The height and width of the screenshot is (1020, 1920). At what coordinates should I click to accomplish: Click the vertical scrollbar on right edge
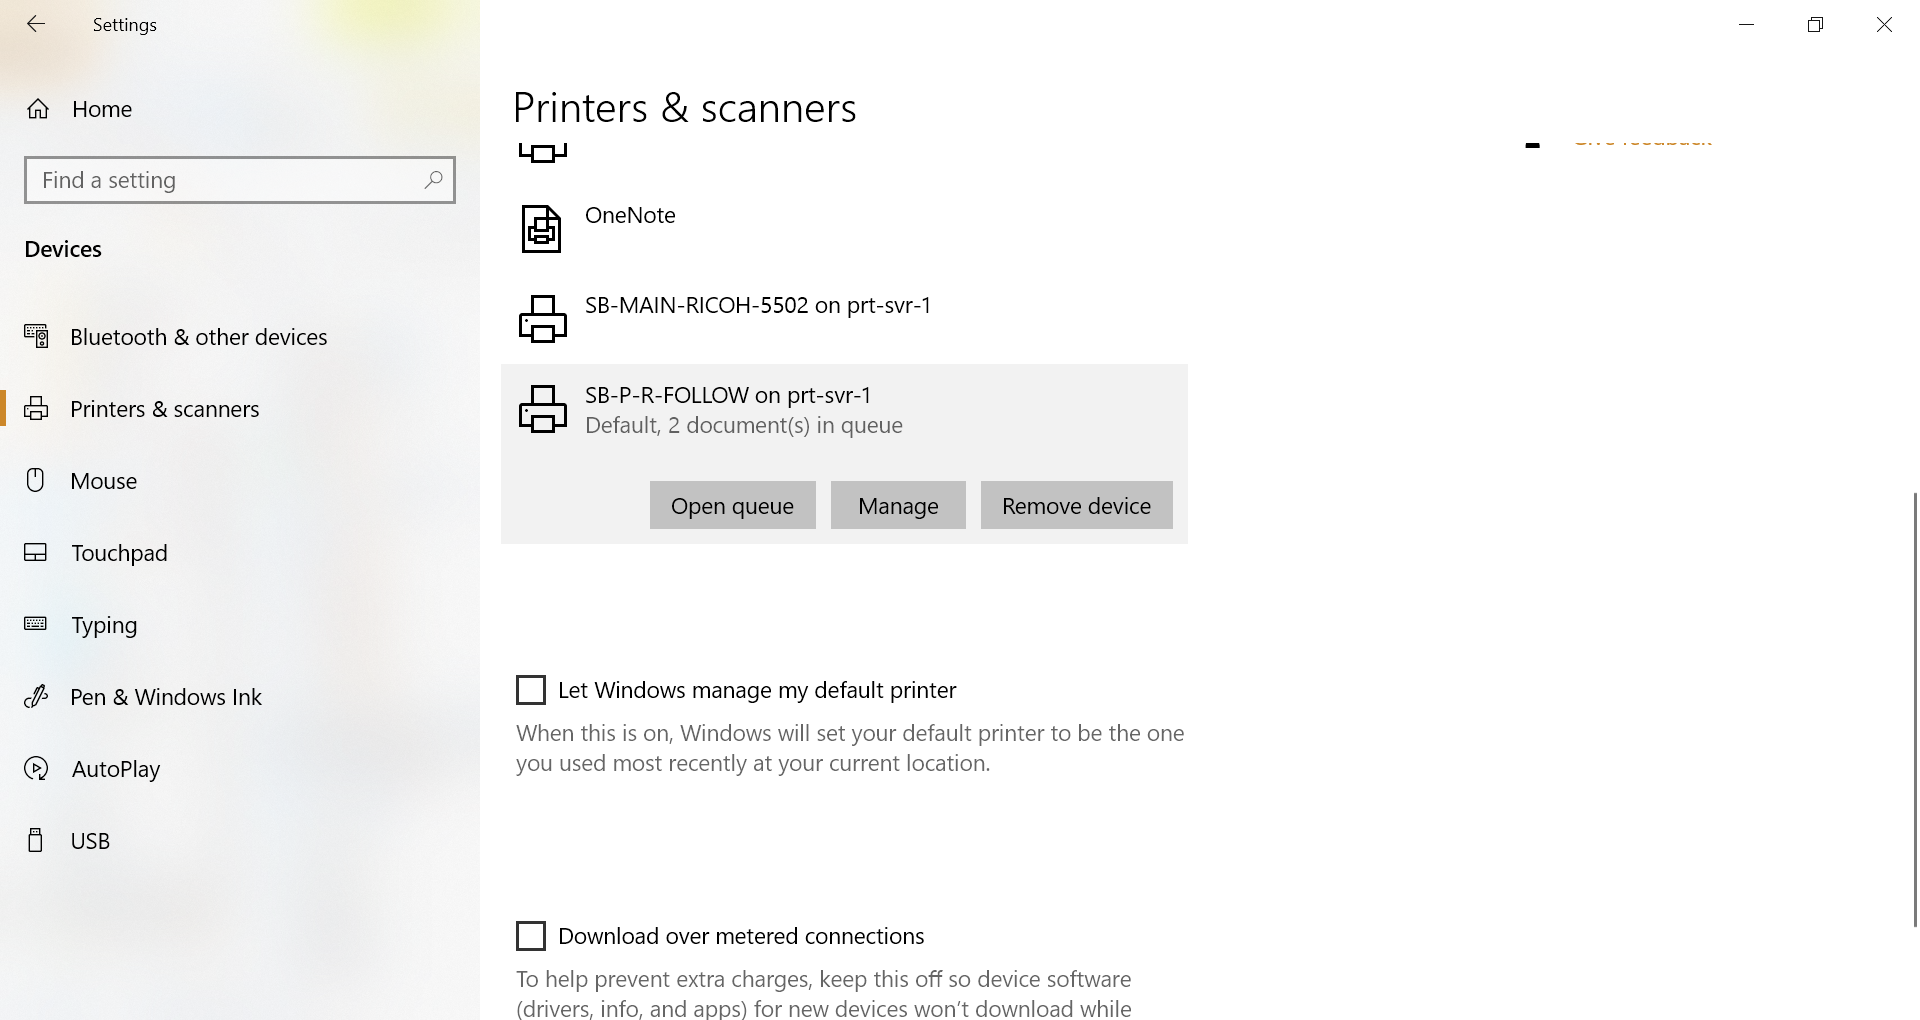[x=1915, y=710]
